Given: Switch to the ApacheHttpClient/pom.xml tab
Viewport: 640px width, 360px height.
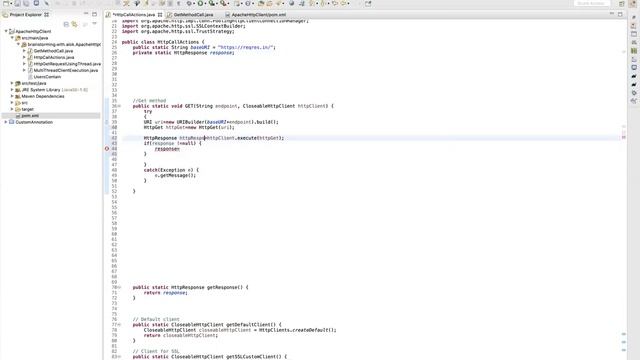Looking at the screenshot, I should pos(258,15).
